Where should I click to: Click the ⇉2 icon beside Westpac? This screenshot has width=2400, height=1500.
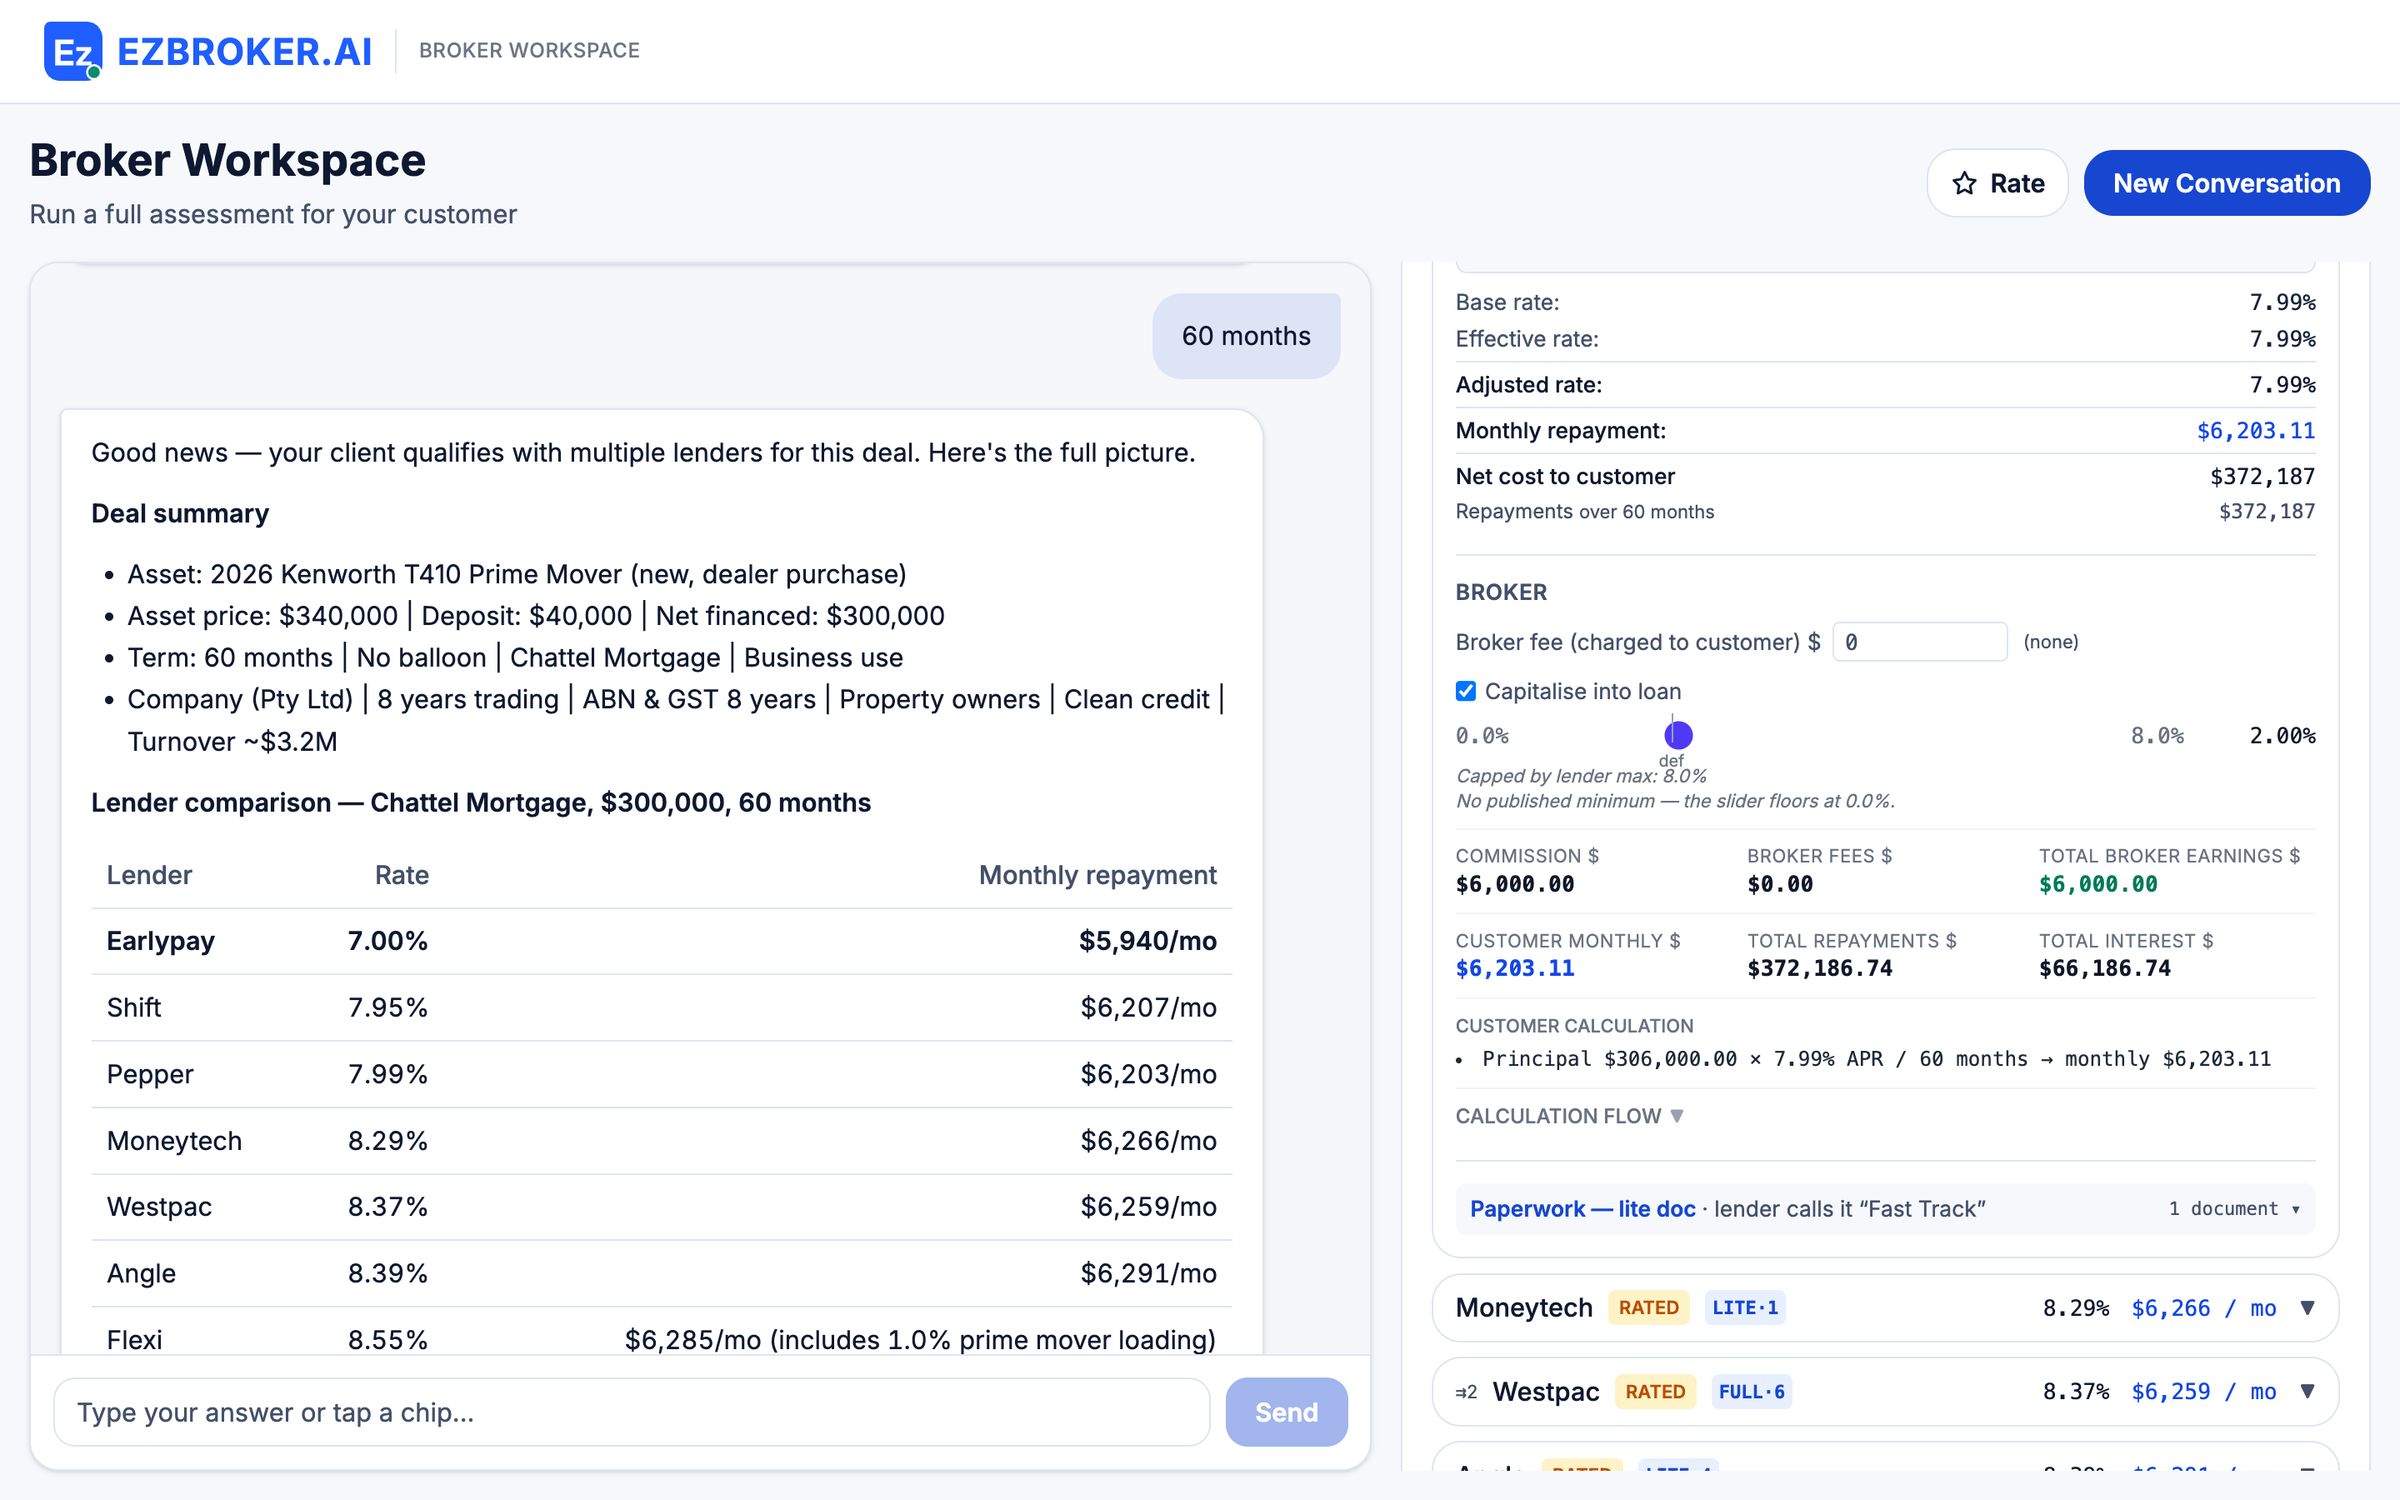[1466, 1392]
